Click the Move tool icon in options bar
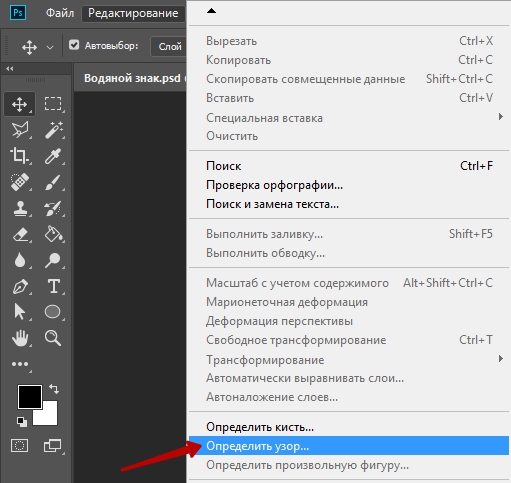The height and width of the screenshot is (483, 511). tap(29, 47)
